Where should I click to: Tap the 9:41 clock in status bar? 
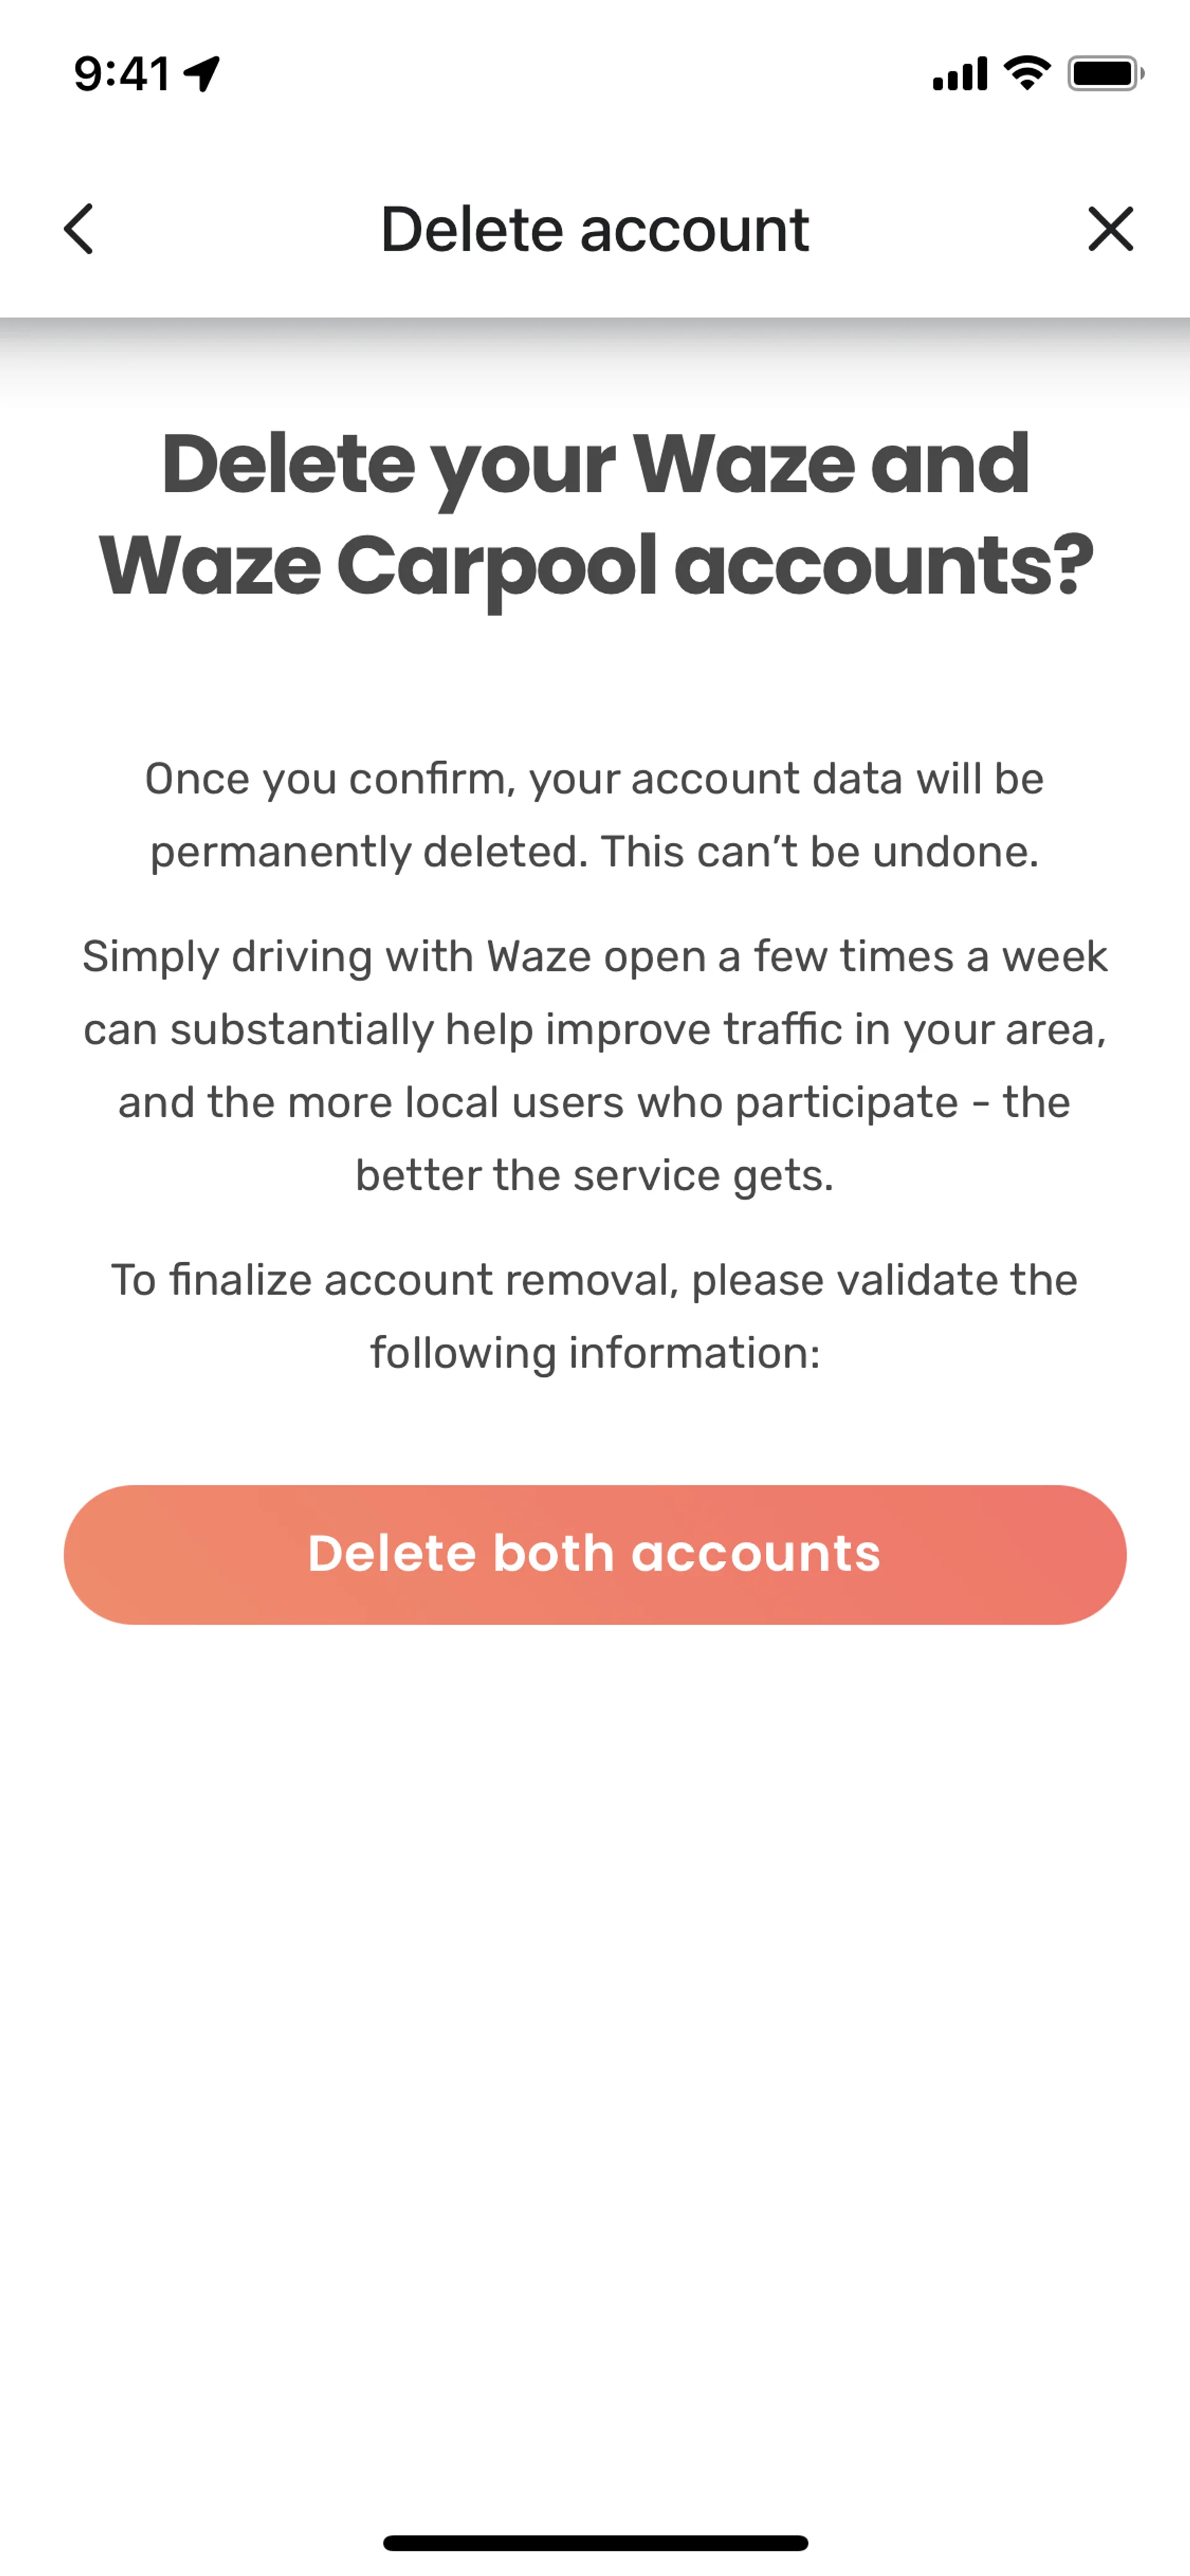(122, 73)
